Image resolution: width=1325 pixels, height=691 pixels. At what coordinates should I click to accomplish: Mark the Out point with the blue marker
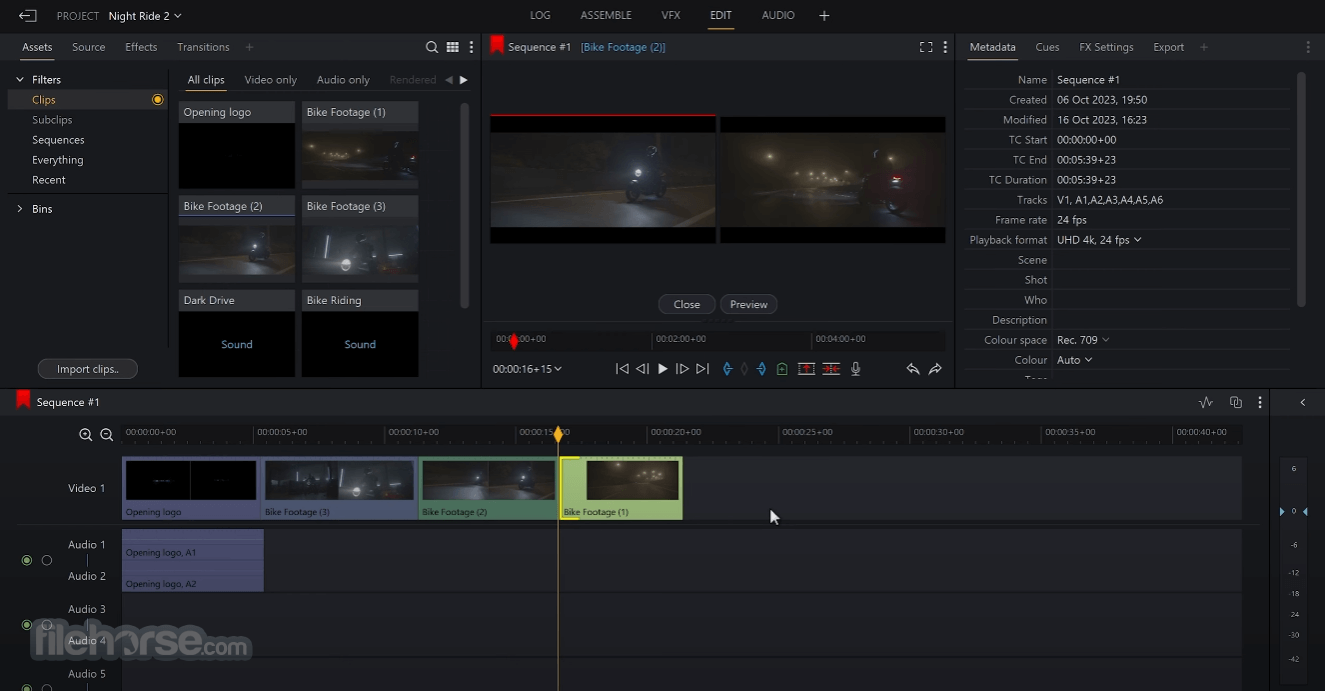coord(761,369)
